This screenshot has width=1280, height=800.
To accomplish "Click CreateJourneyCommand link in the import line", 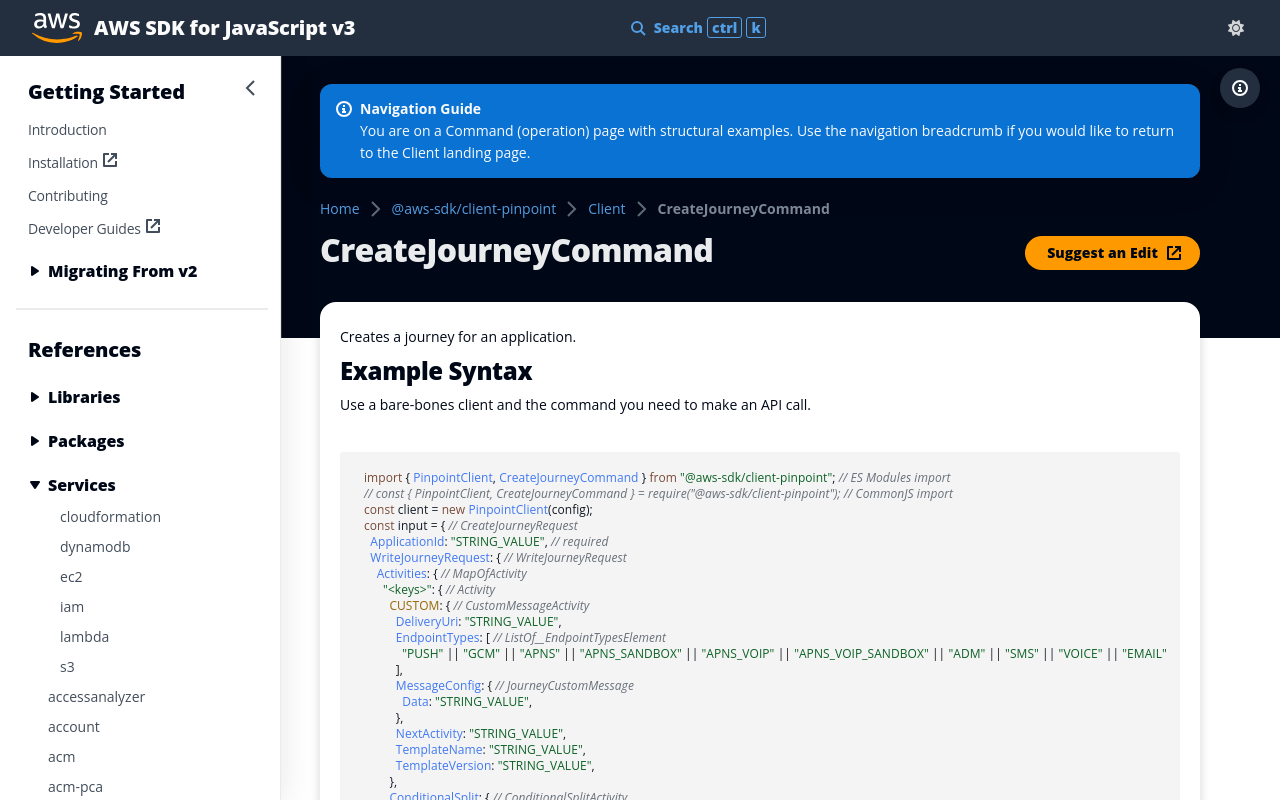I will tap(568, 478).
